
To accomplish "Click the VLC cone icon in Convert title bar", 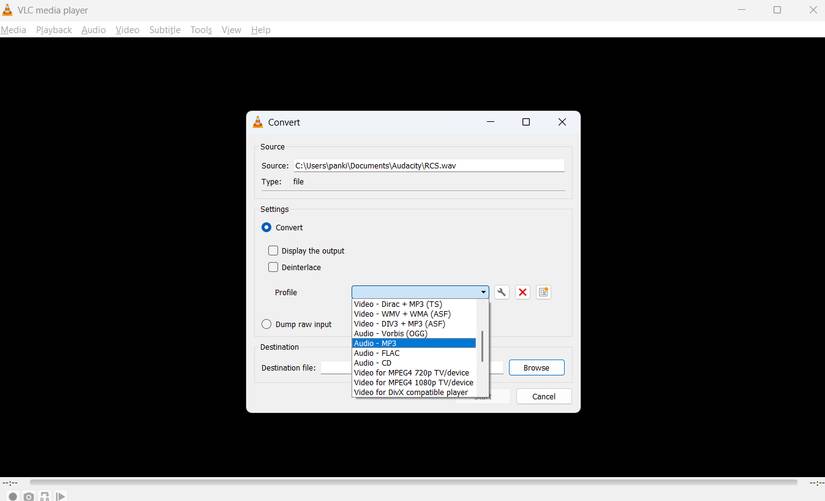I will [x=258, y=122].
